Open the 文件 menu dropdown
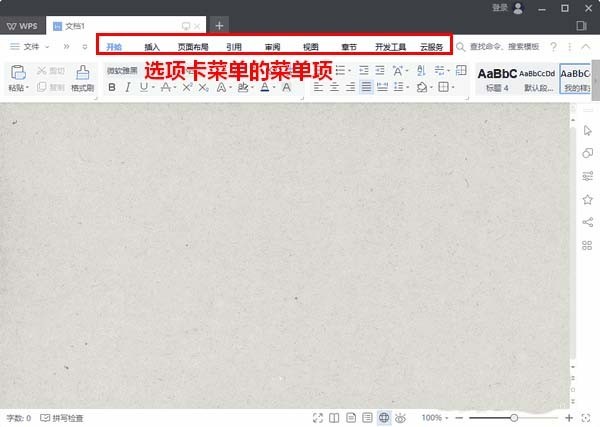 click(x=30, y=47)
